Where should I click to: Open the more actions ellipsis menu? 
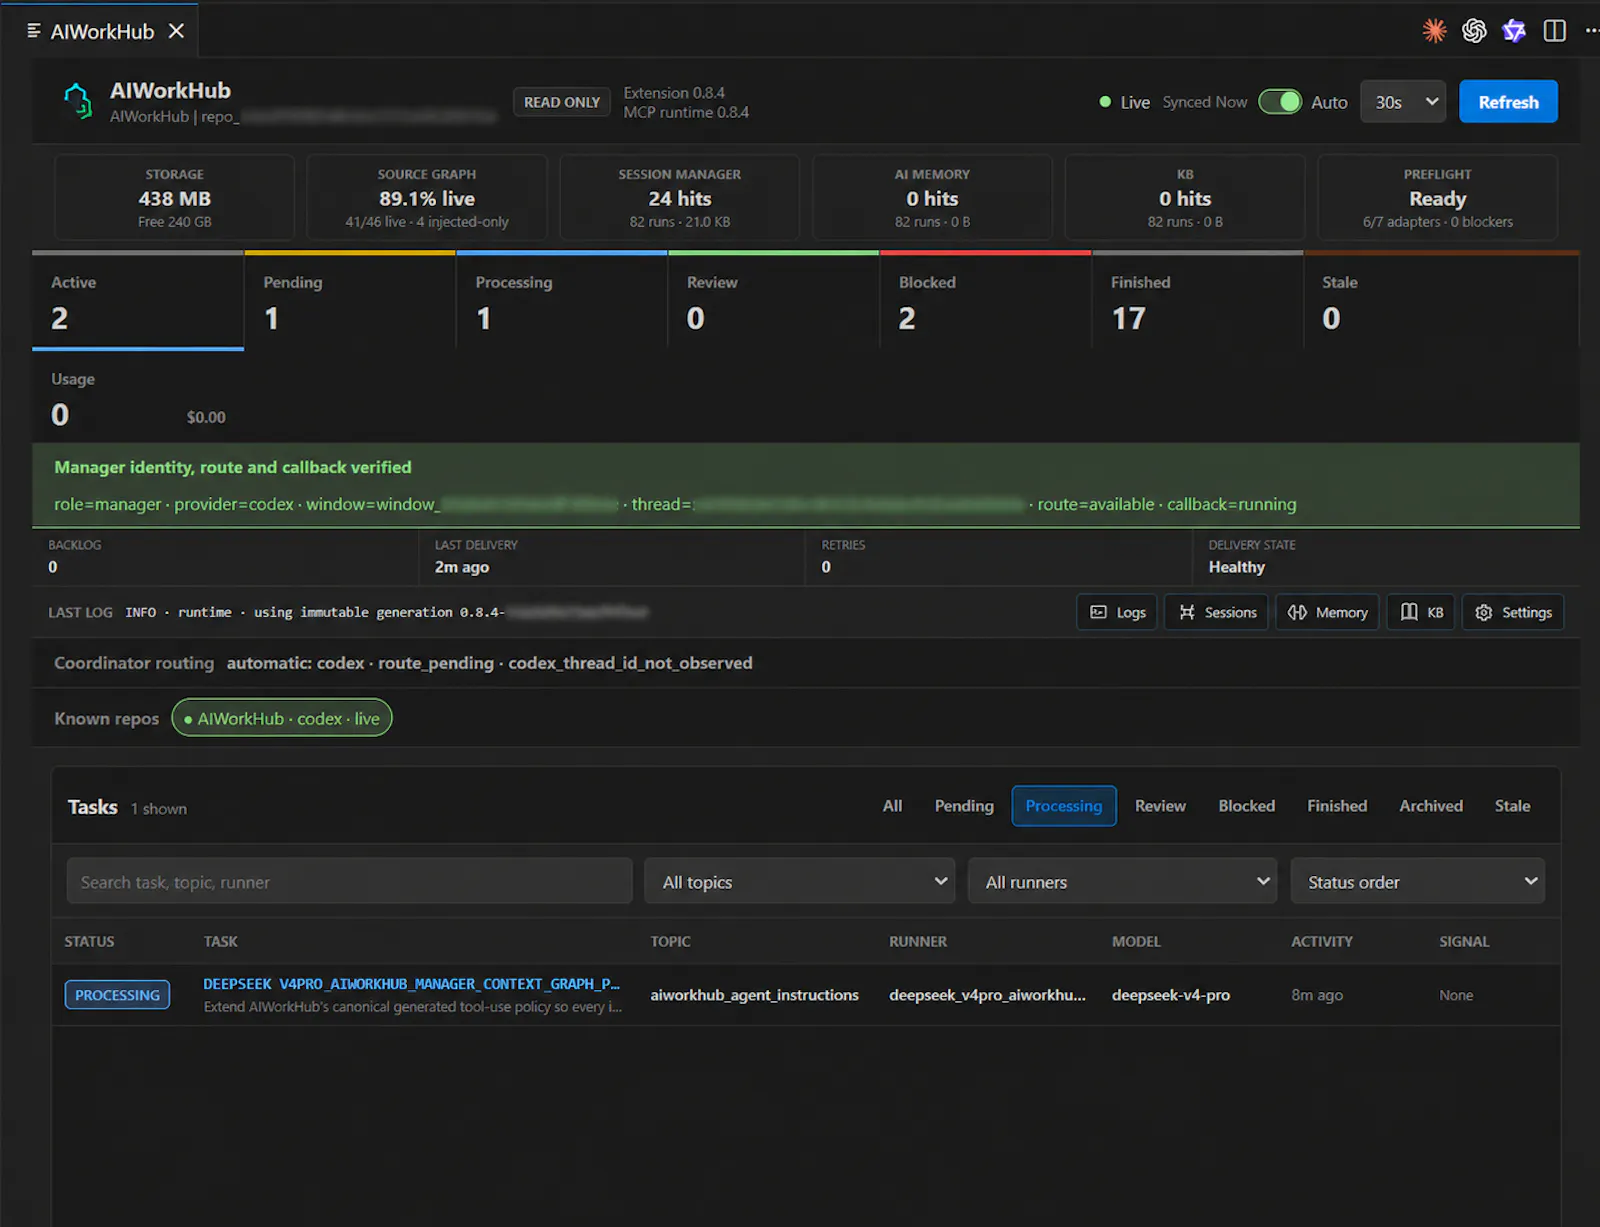point(1591,31)
